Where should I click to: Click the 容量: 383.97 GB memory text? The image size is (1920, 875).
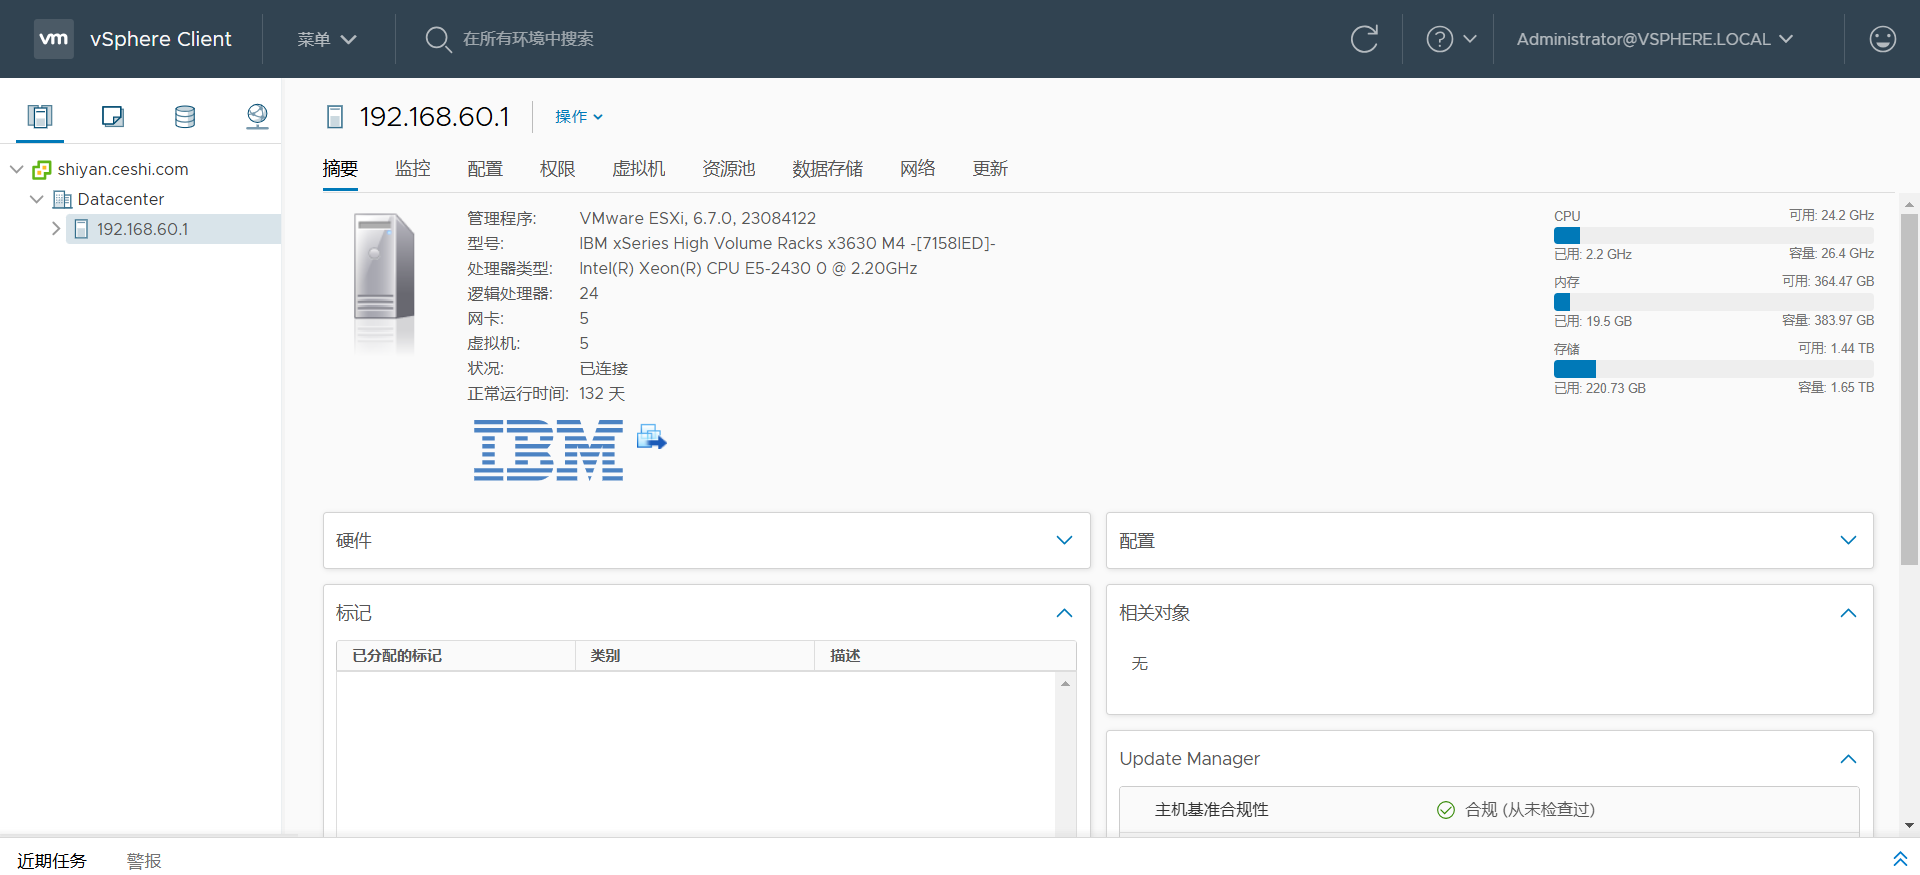point(1828,321)
